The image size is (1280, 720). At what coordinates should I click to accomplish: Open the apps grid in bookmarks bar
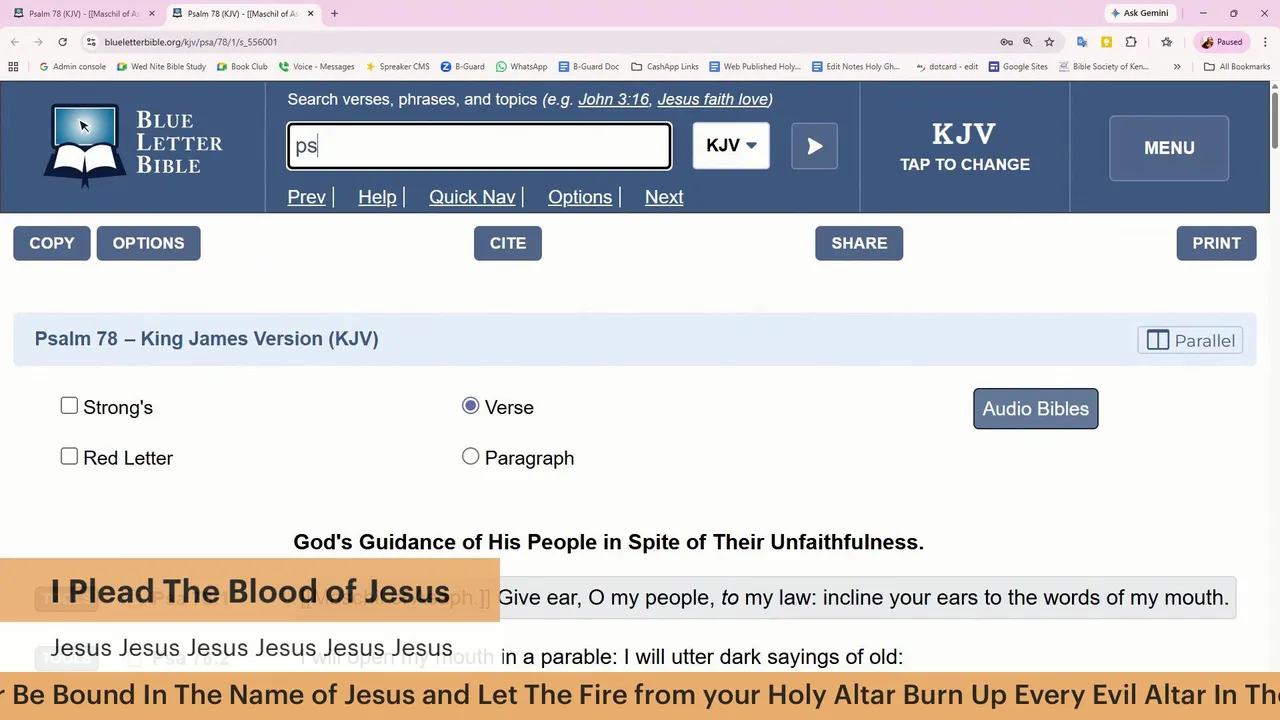click(13, 67)
